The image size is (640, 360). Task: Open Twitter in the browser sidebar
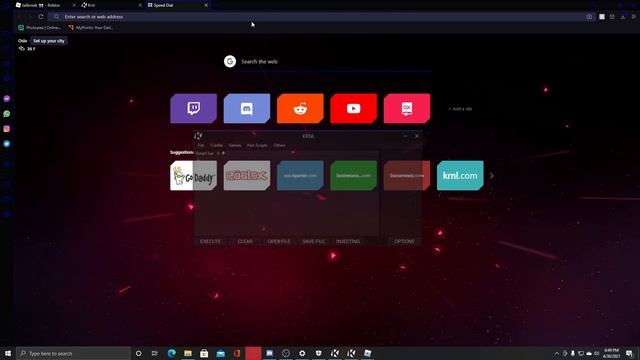pos(7,144)
